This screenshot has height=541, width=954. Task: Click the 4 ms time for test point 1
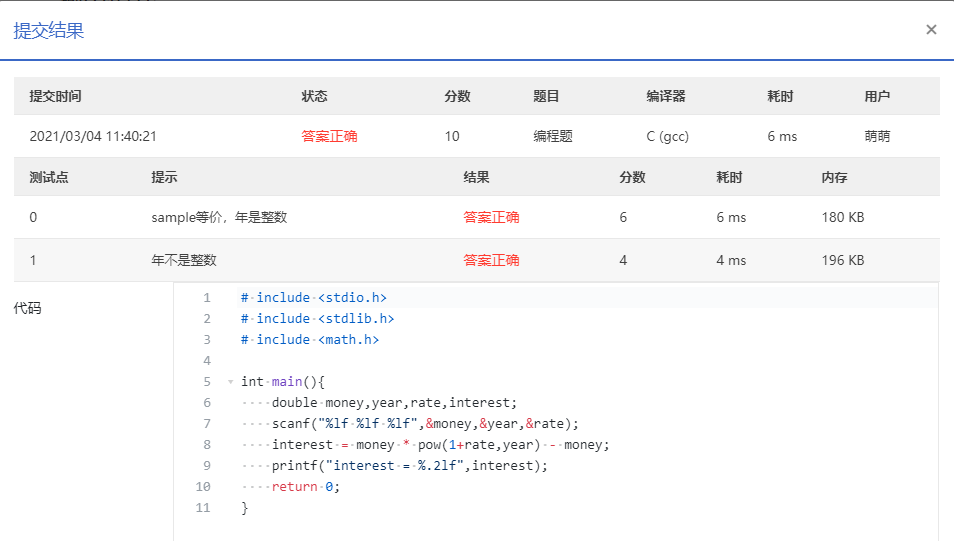(731, 260)
